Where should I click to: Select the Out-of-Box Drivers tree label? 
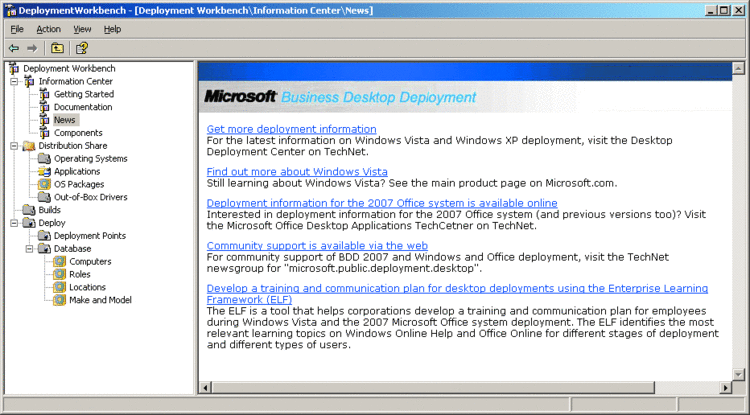[x=90, y=197]
